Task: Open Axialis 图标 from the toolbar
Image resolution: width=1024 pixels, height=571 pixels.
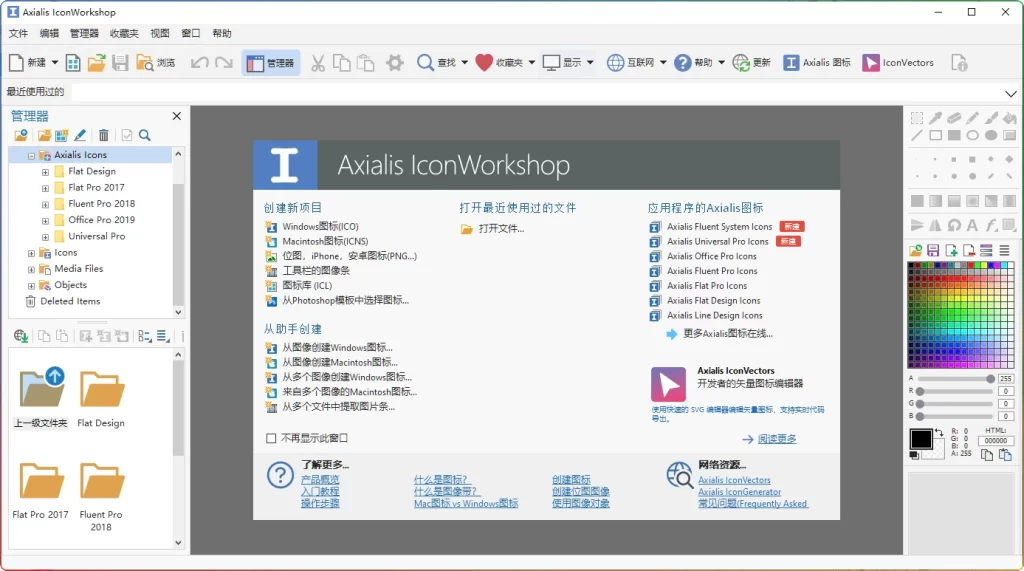Action: (817, 63)
